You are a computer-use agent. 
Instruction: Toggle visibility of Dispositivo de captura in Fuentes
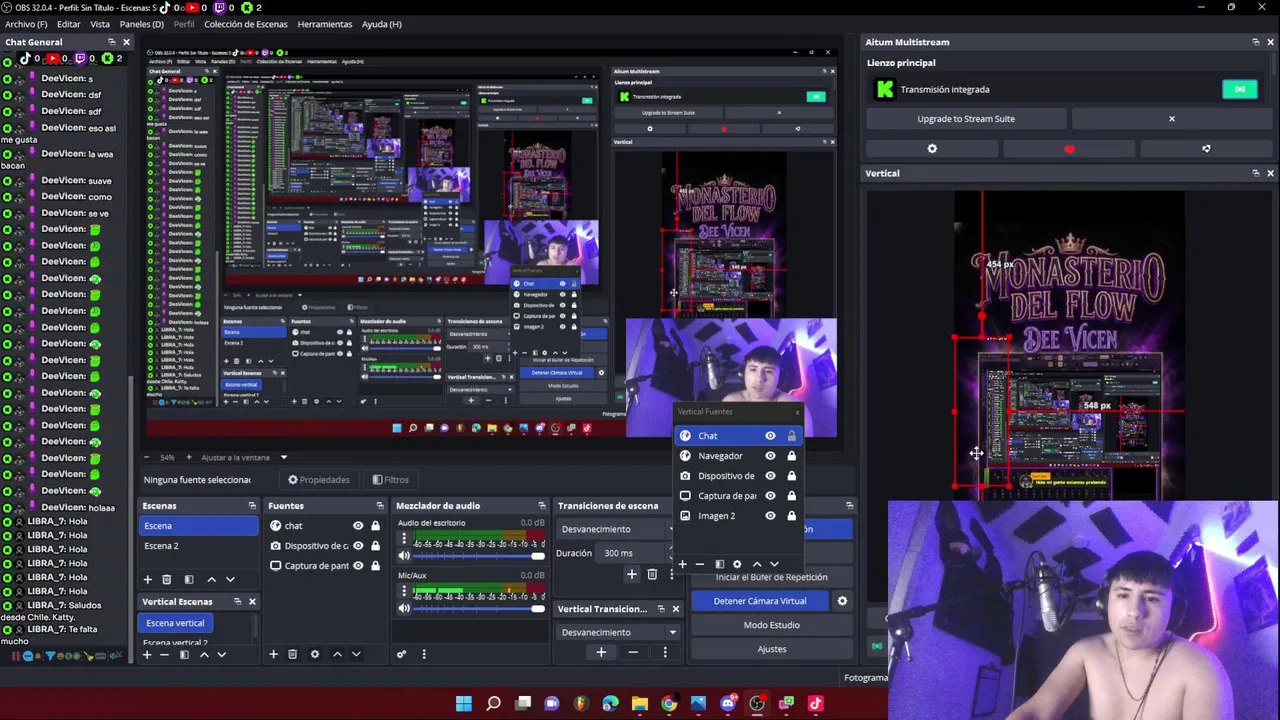(358, 546)
